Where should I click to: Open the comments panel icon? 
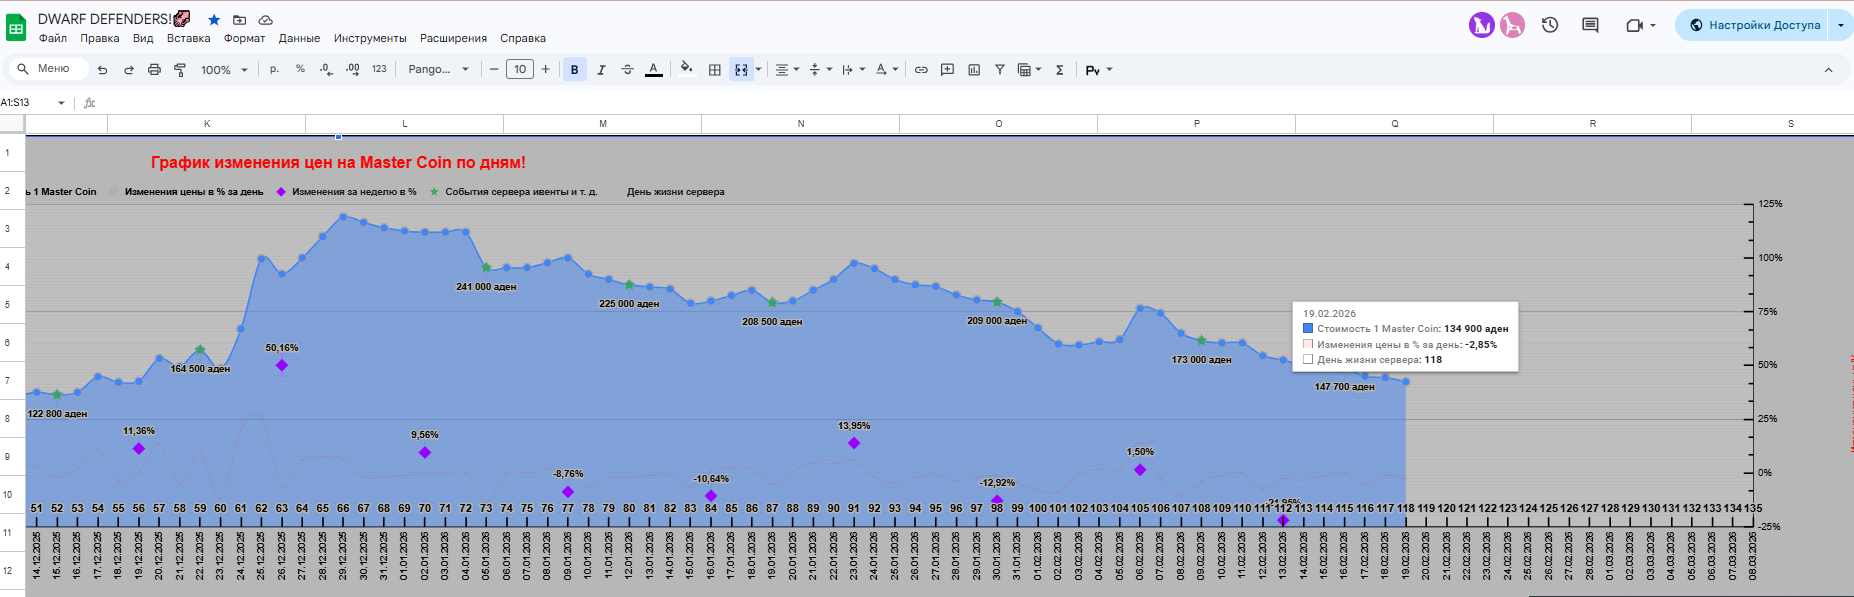[x=1590, y=25]
